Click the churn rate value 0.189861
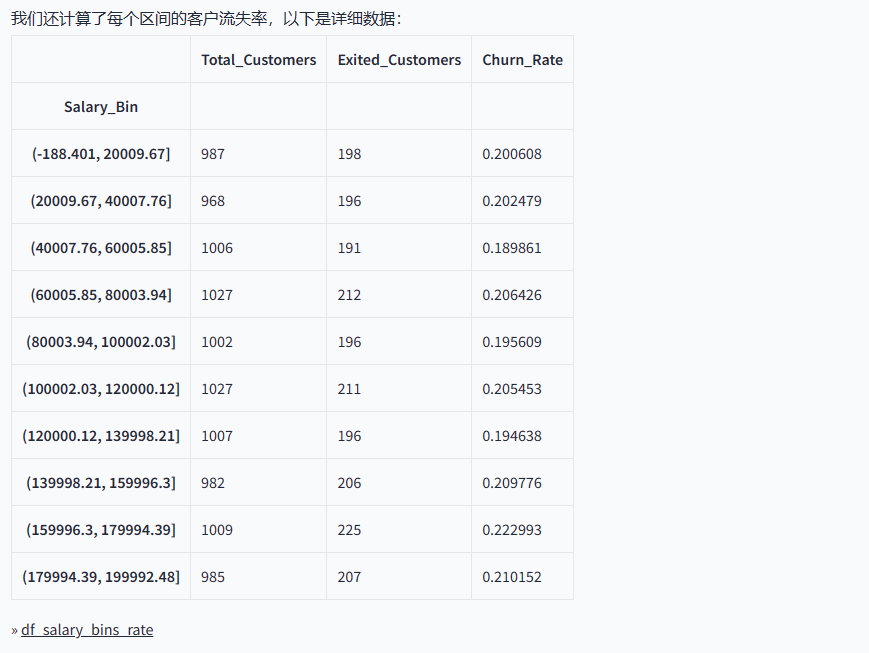 pyautogui.click(x=512, y=248)
